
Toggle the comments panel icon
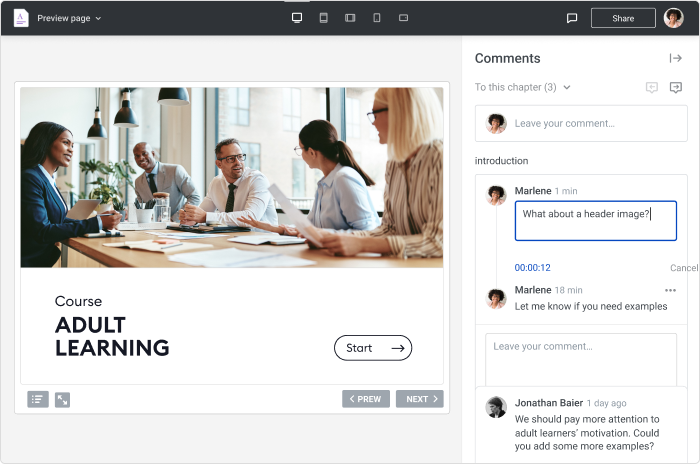[572, 18]
